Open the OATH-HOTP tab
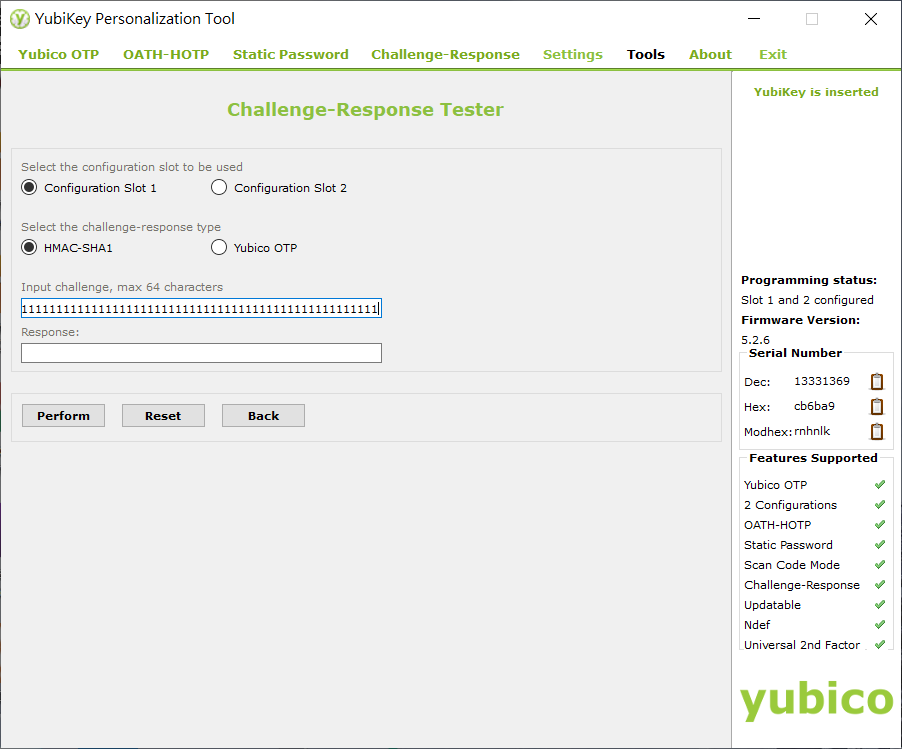 click(166, 55)
